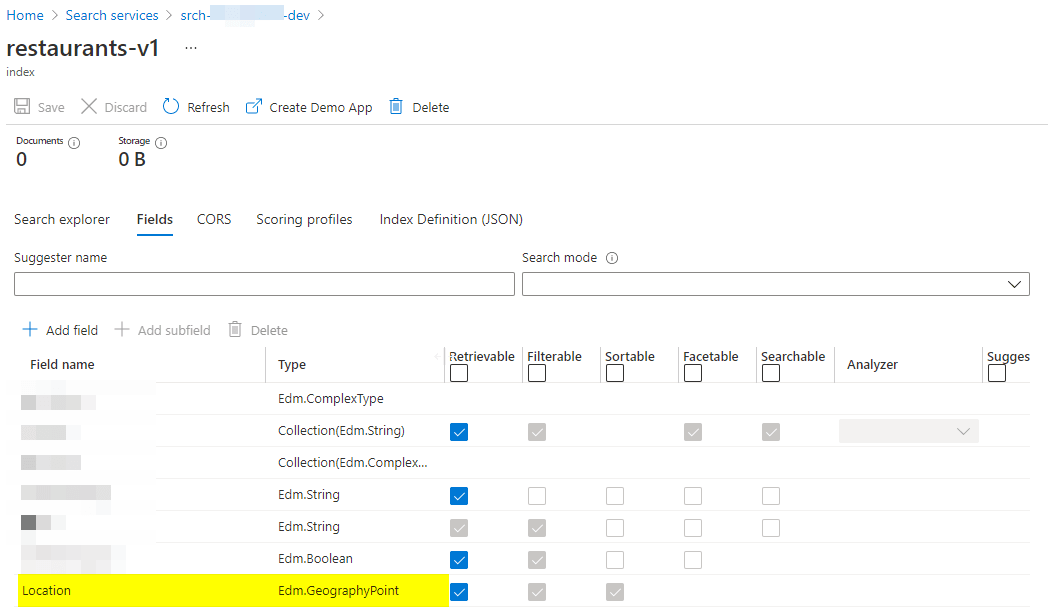Screen dimensions: 1048x610
Task: Toggle the Filterable header checkbox
Action: coord(536,373)
